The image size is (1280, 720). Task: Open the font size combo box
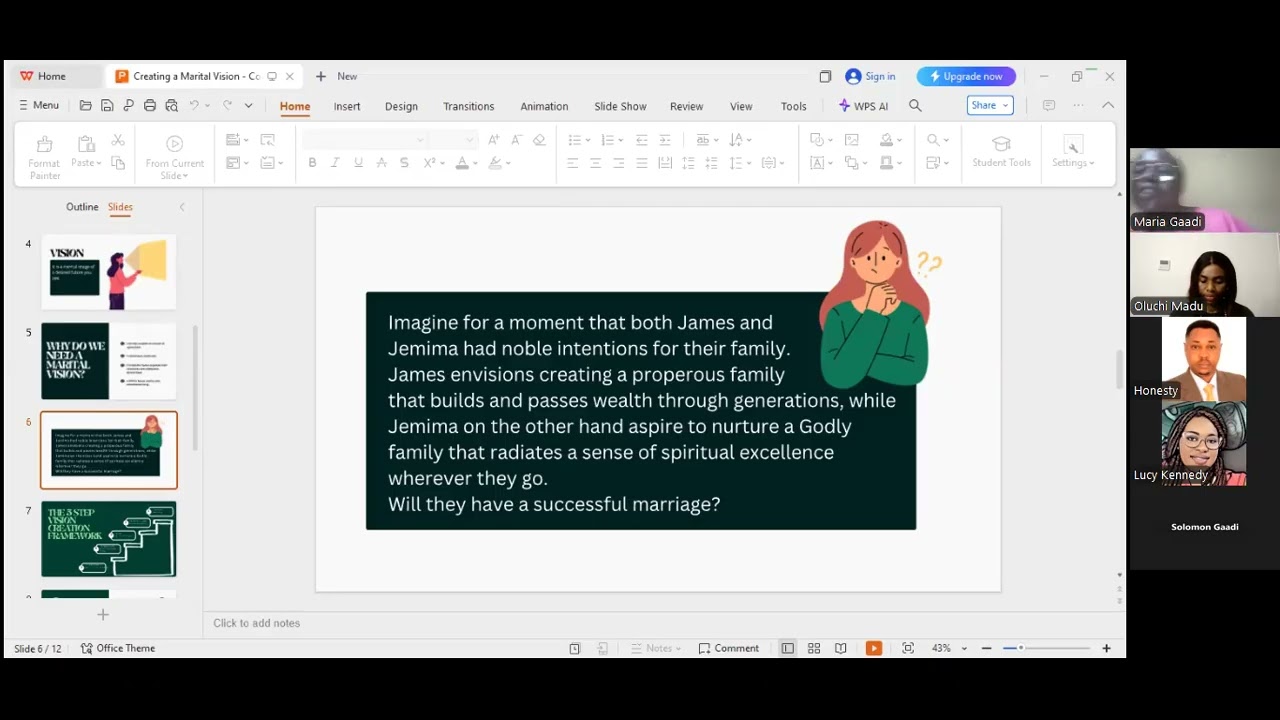(453, 140)
